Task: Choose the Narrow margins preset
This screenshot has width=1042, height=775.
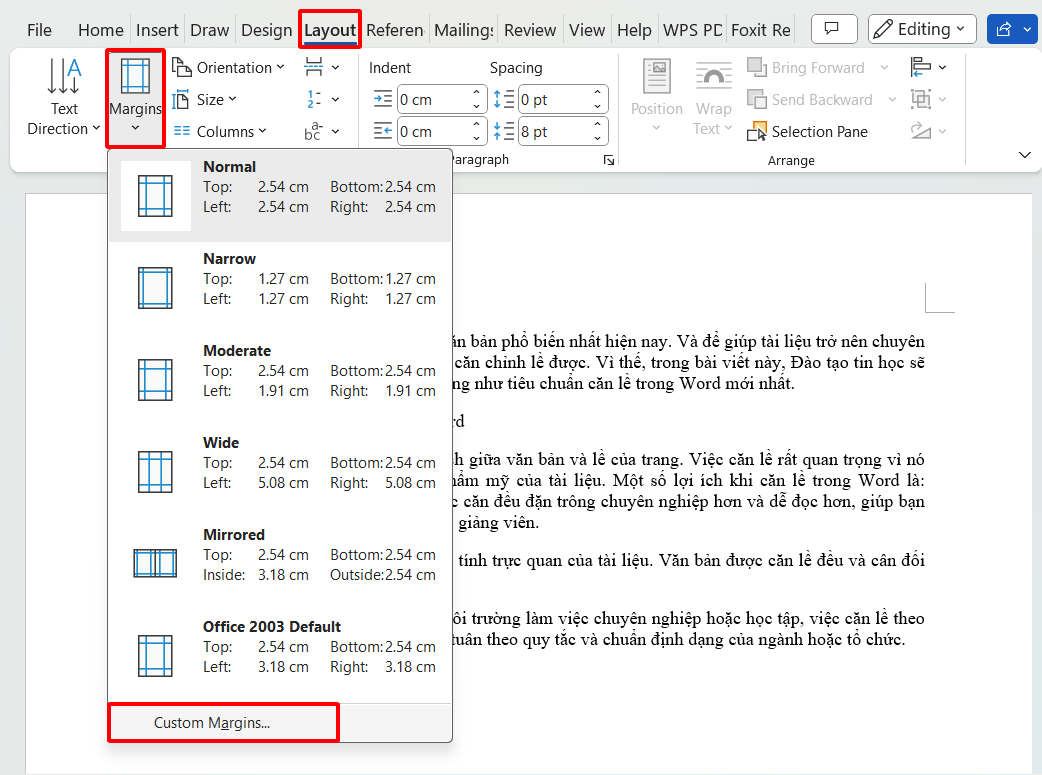Action: pyautogui.click(x=280, y=287)
